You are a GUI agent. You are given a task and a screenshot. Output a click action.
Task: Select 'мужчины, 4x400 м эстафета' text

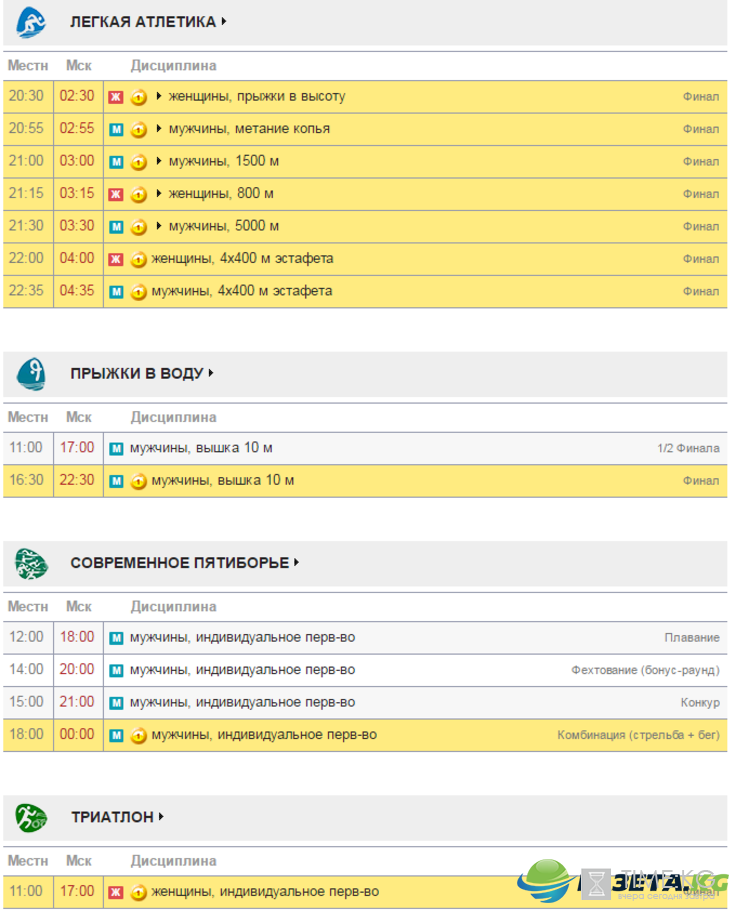pyautogui.click(x=241, y=291)
